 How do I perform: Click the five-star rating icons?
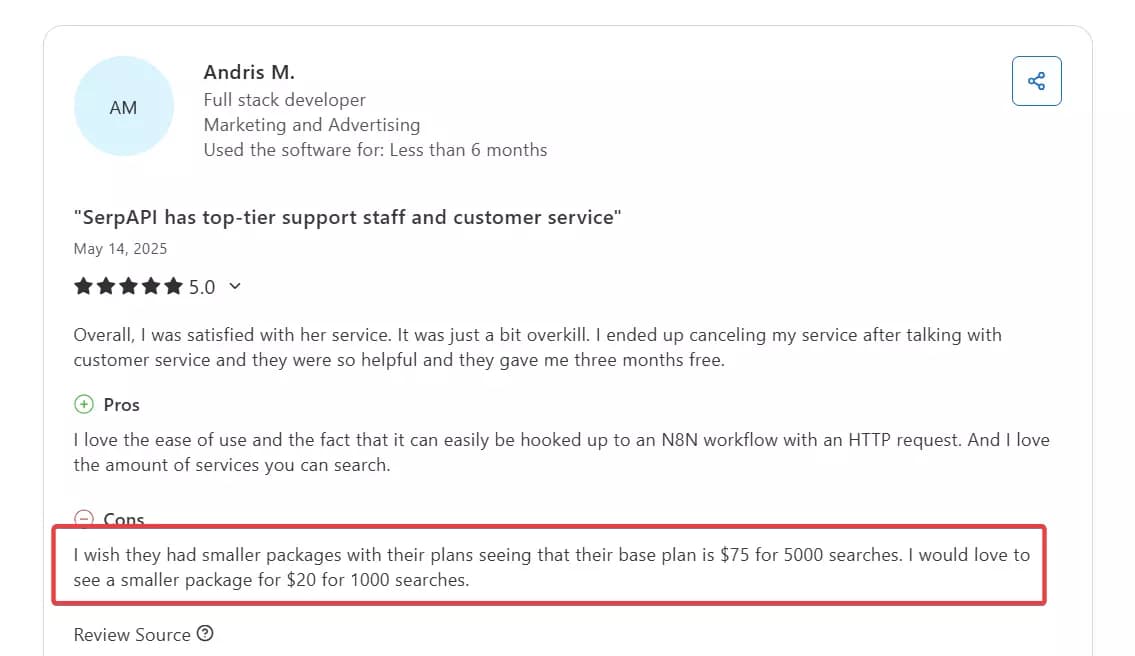pos(128,287)
